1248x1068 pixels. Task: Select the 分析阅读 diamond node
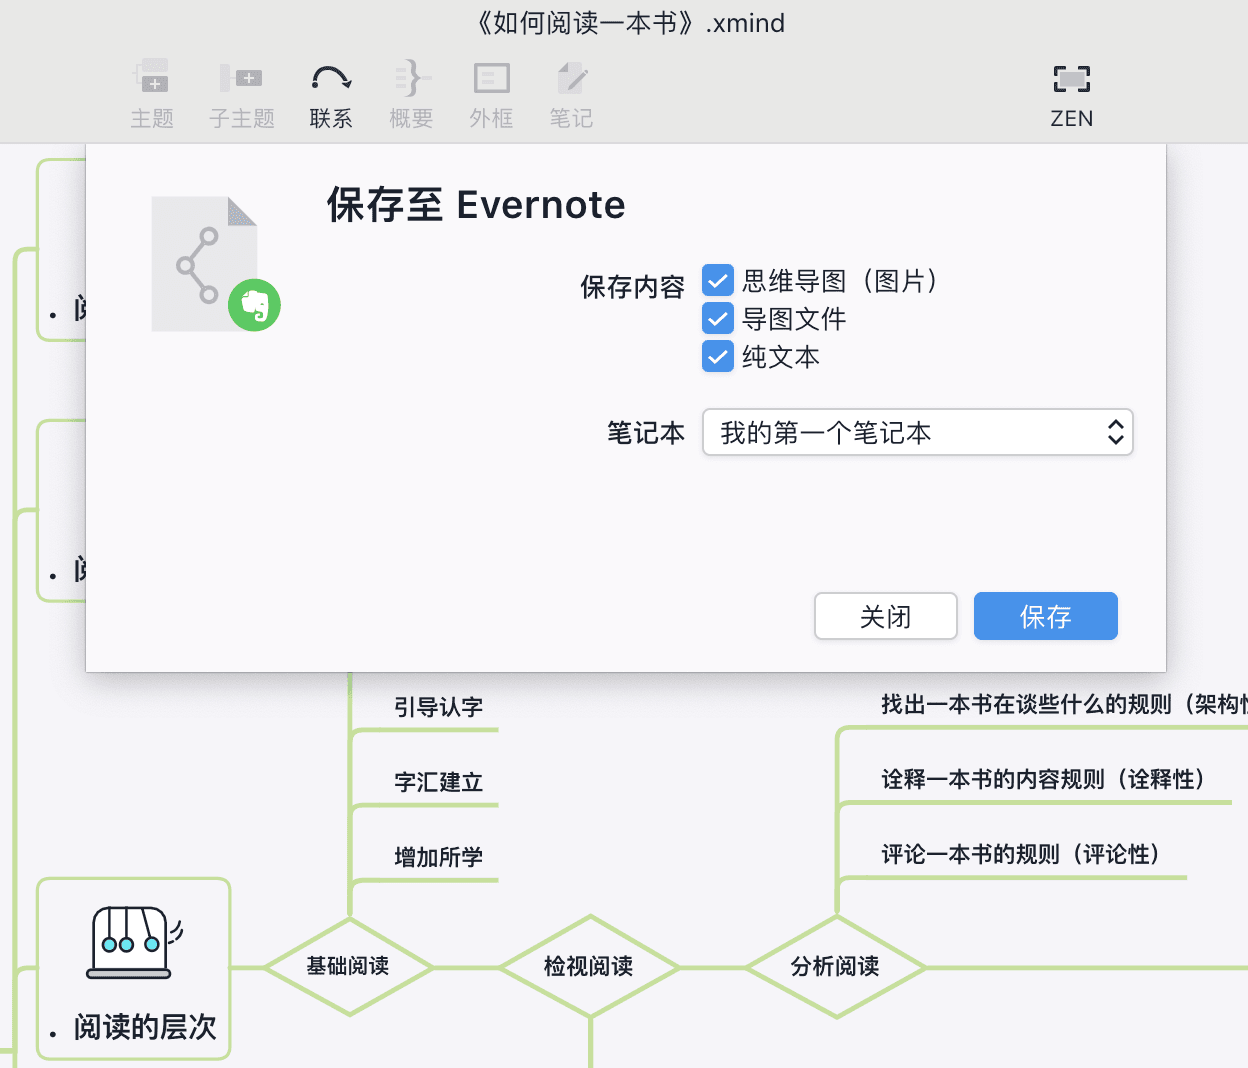point(835,966)
